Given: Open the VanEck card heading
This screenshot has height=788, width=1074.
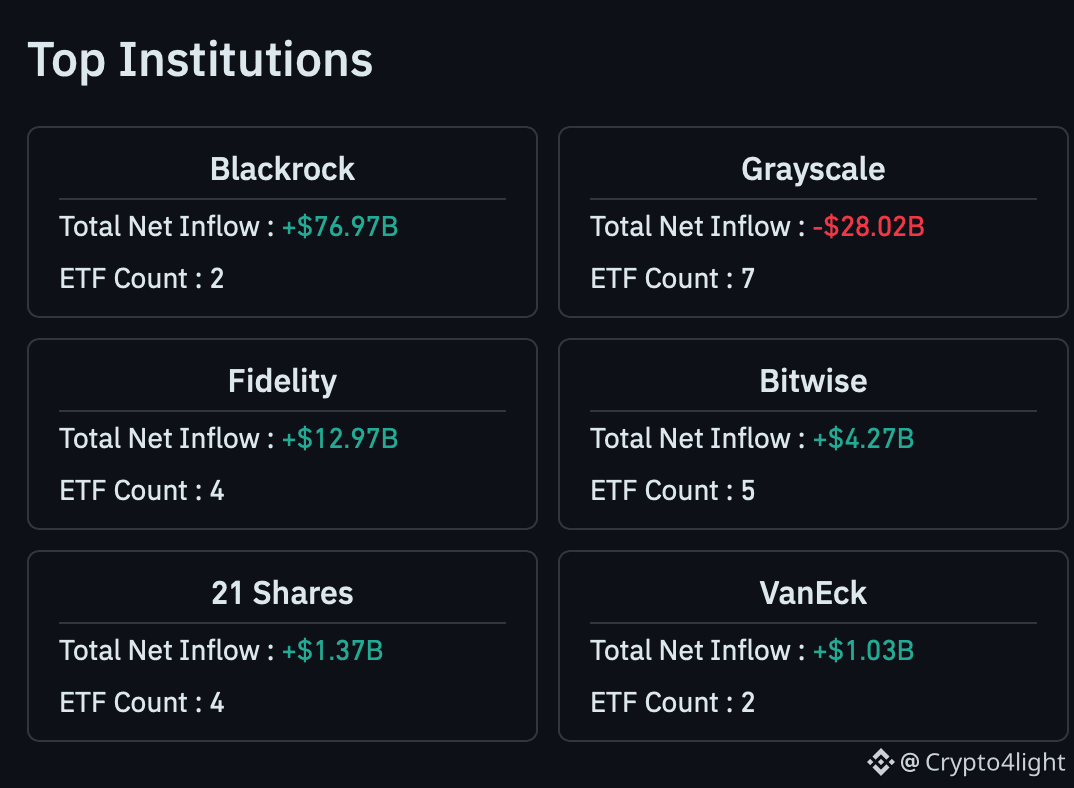Looking at the screenshot, I should coord(813,593).
